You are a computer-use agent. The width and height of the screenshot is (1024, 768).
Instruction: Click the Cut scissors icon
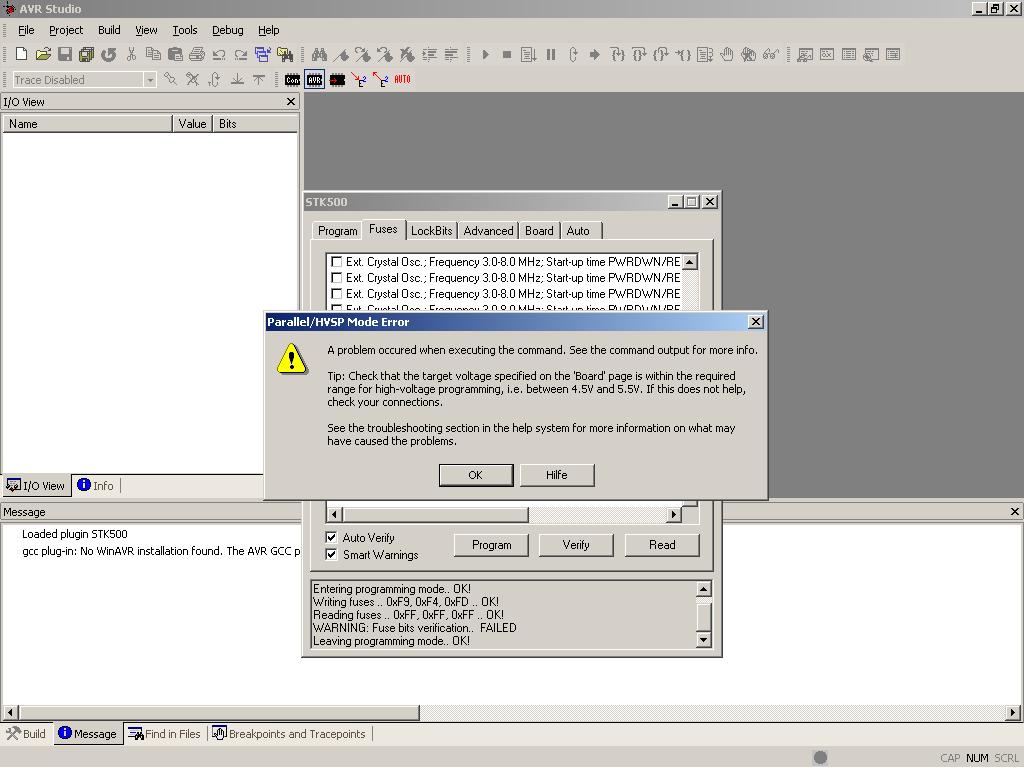(x=131, y=54)
